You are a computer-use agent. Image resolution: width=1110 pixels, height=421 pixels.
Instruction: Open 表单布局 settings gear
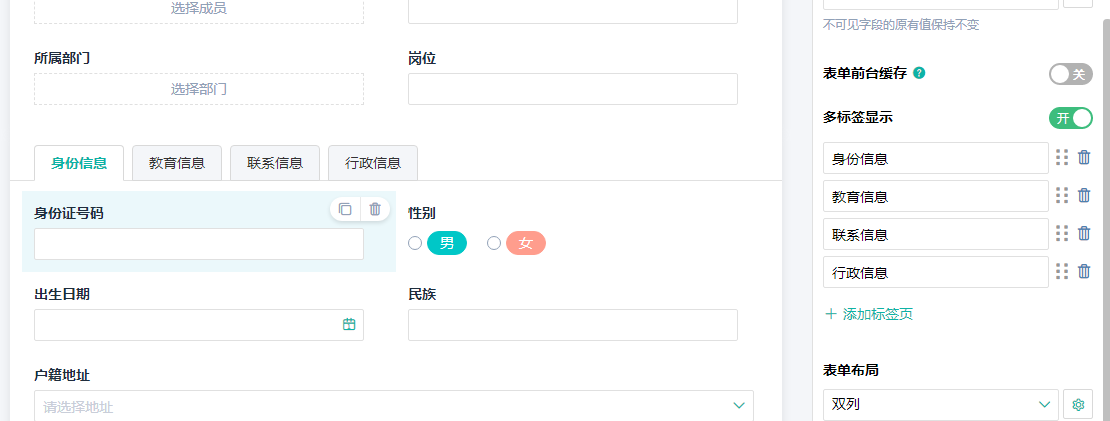point(1078,405)
